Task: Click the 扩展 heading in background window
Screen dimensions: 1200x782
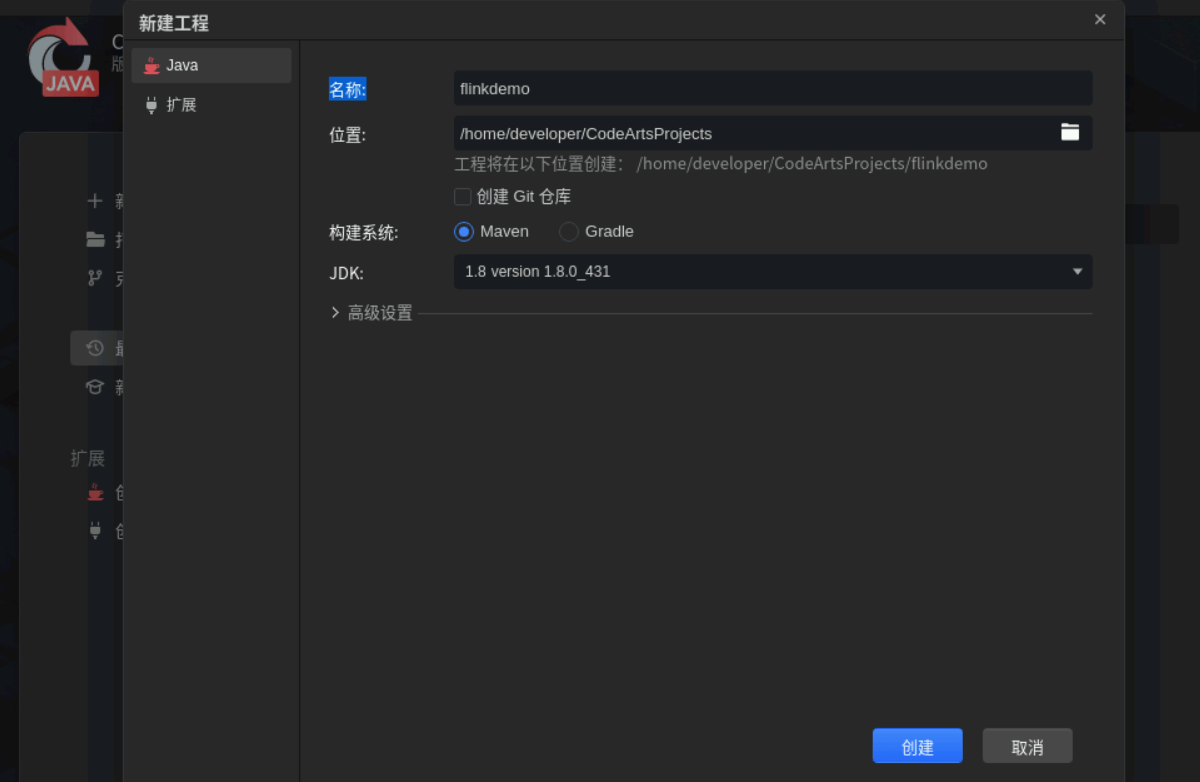Action: 88,459
